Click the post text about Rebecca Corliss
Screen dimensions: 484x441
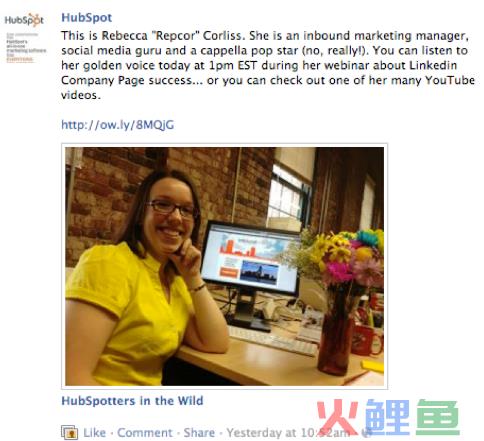(x=268, y=65)
